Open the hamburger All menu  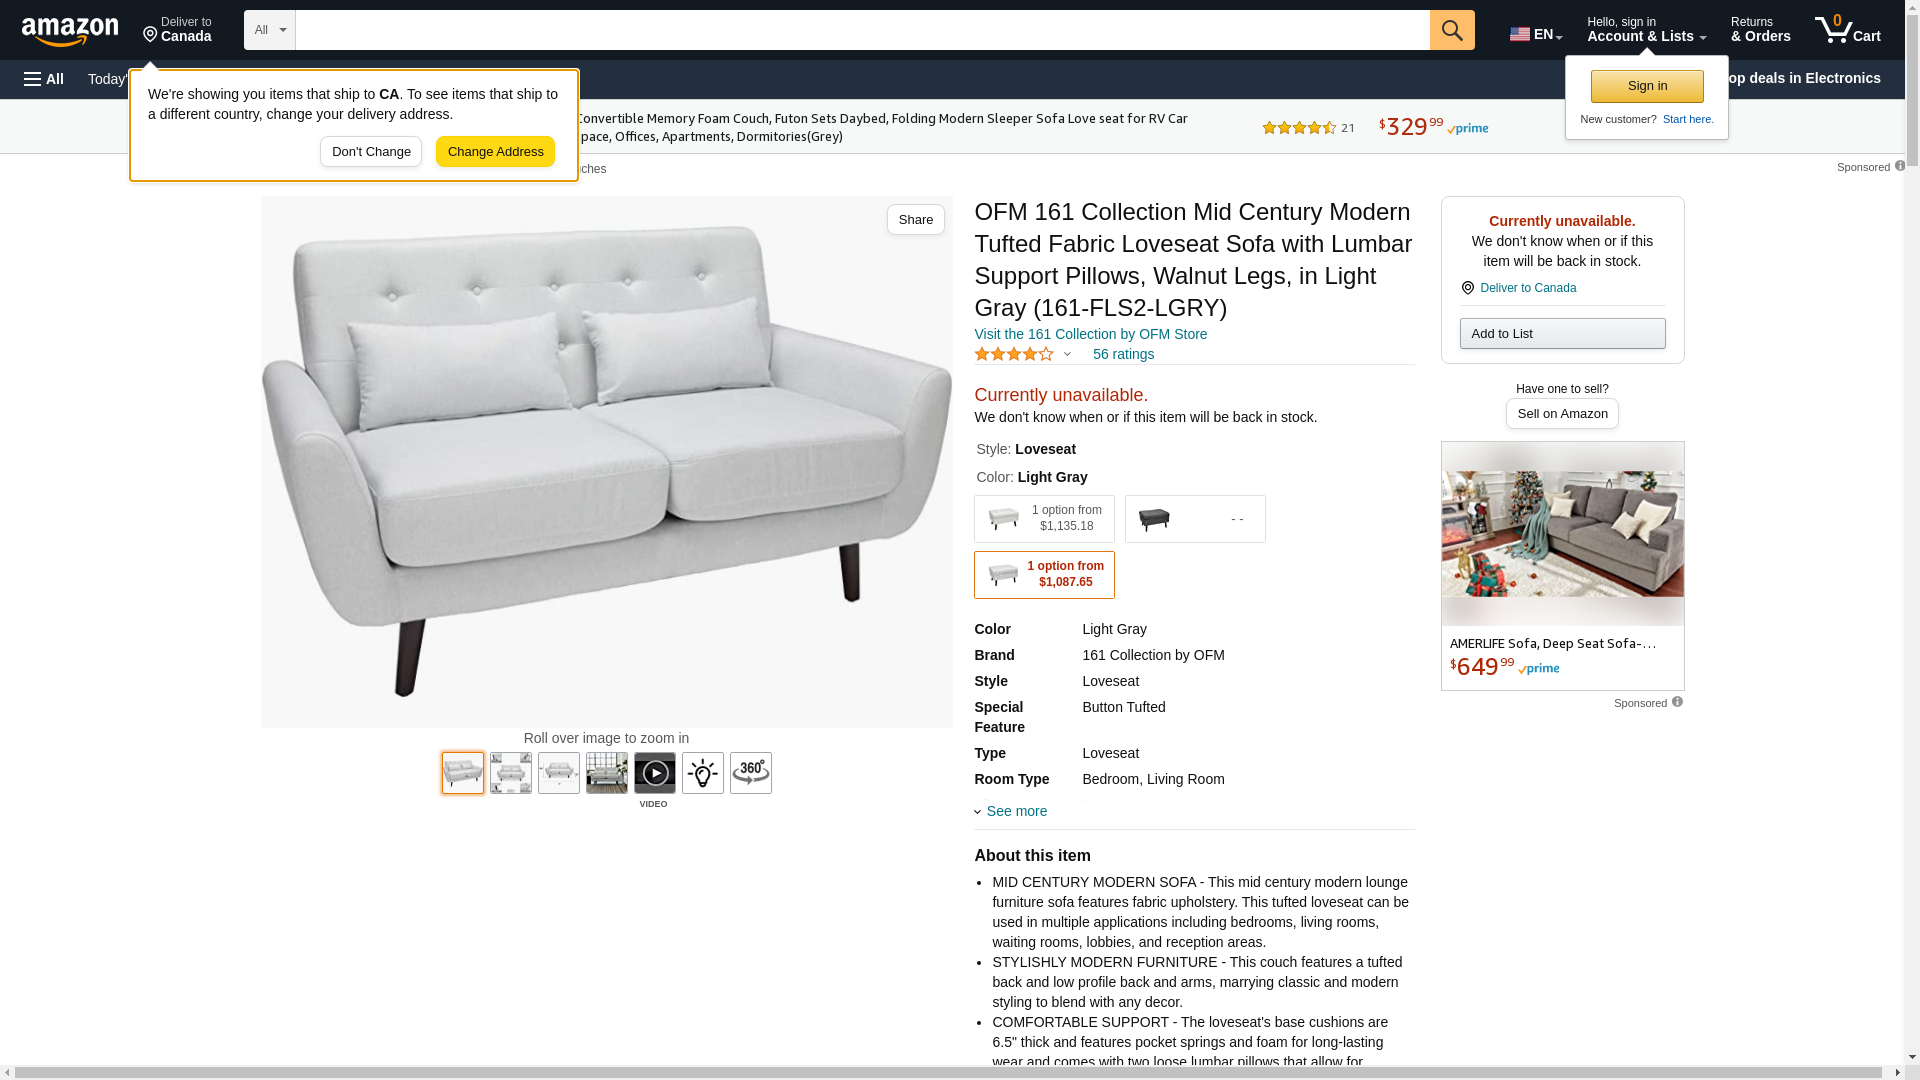point(44,79)
